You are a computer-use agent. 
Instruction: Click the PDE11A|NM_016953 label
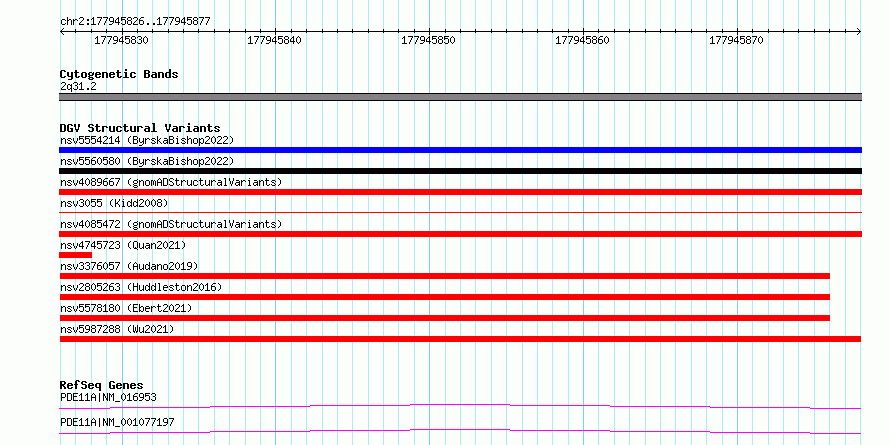click(x=108, y=397)
